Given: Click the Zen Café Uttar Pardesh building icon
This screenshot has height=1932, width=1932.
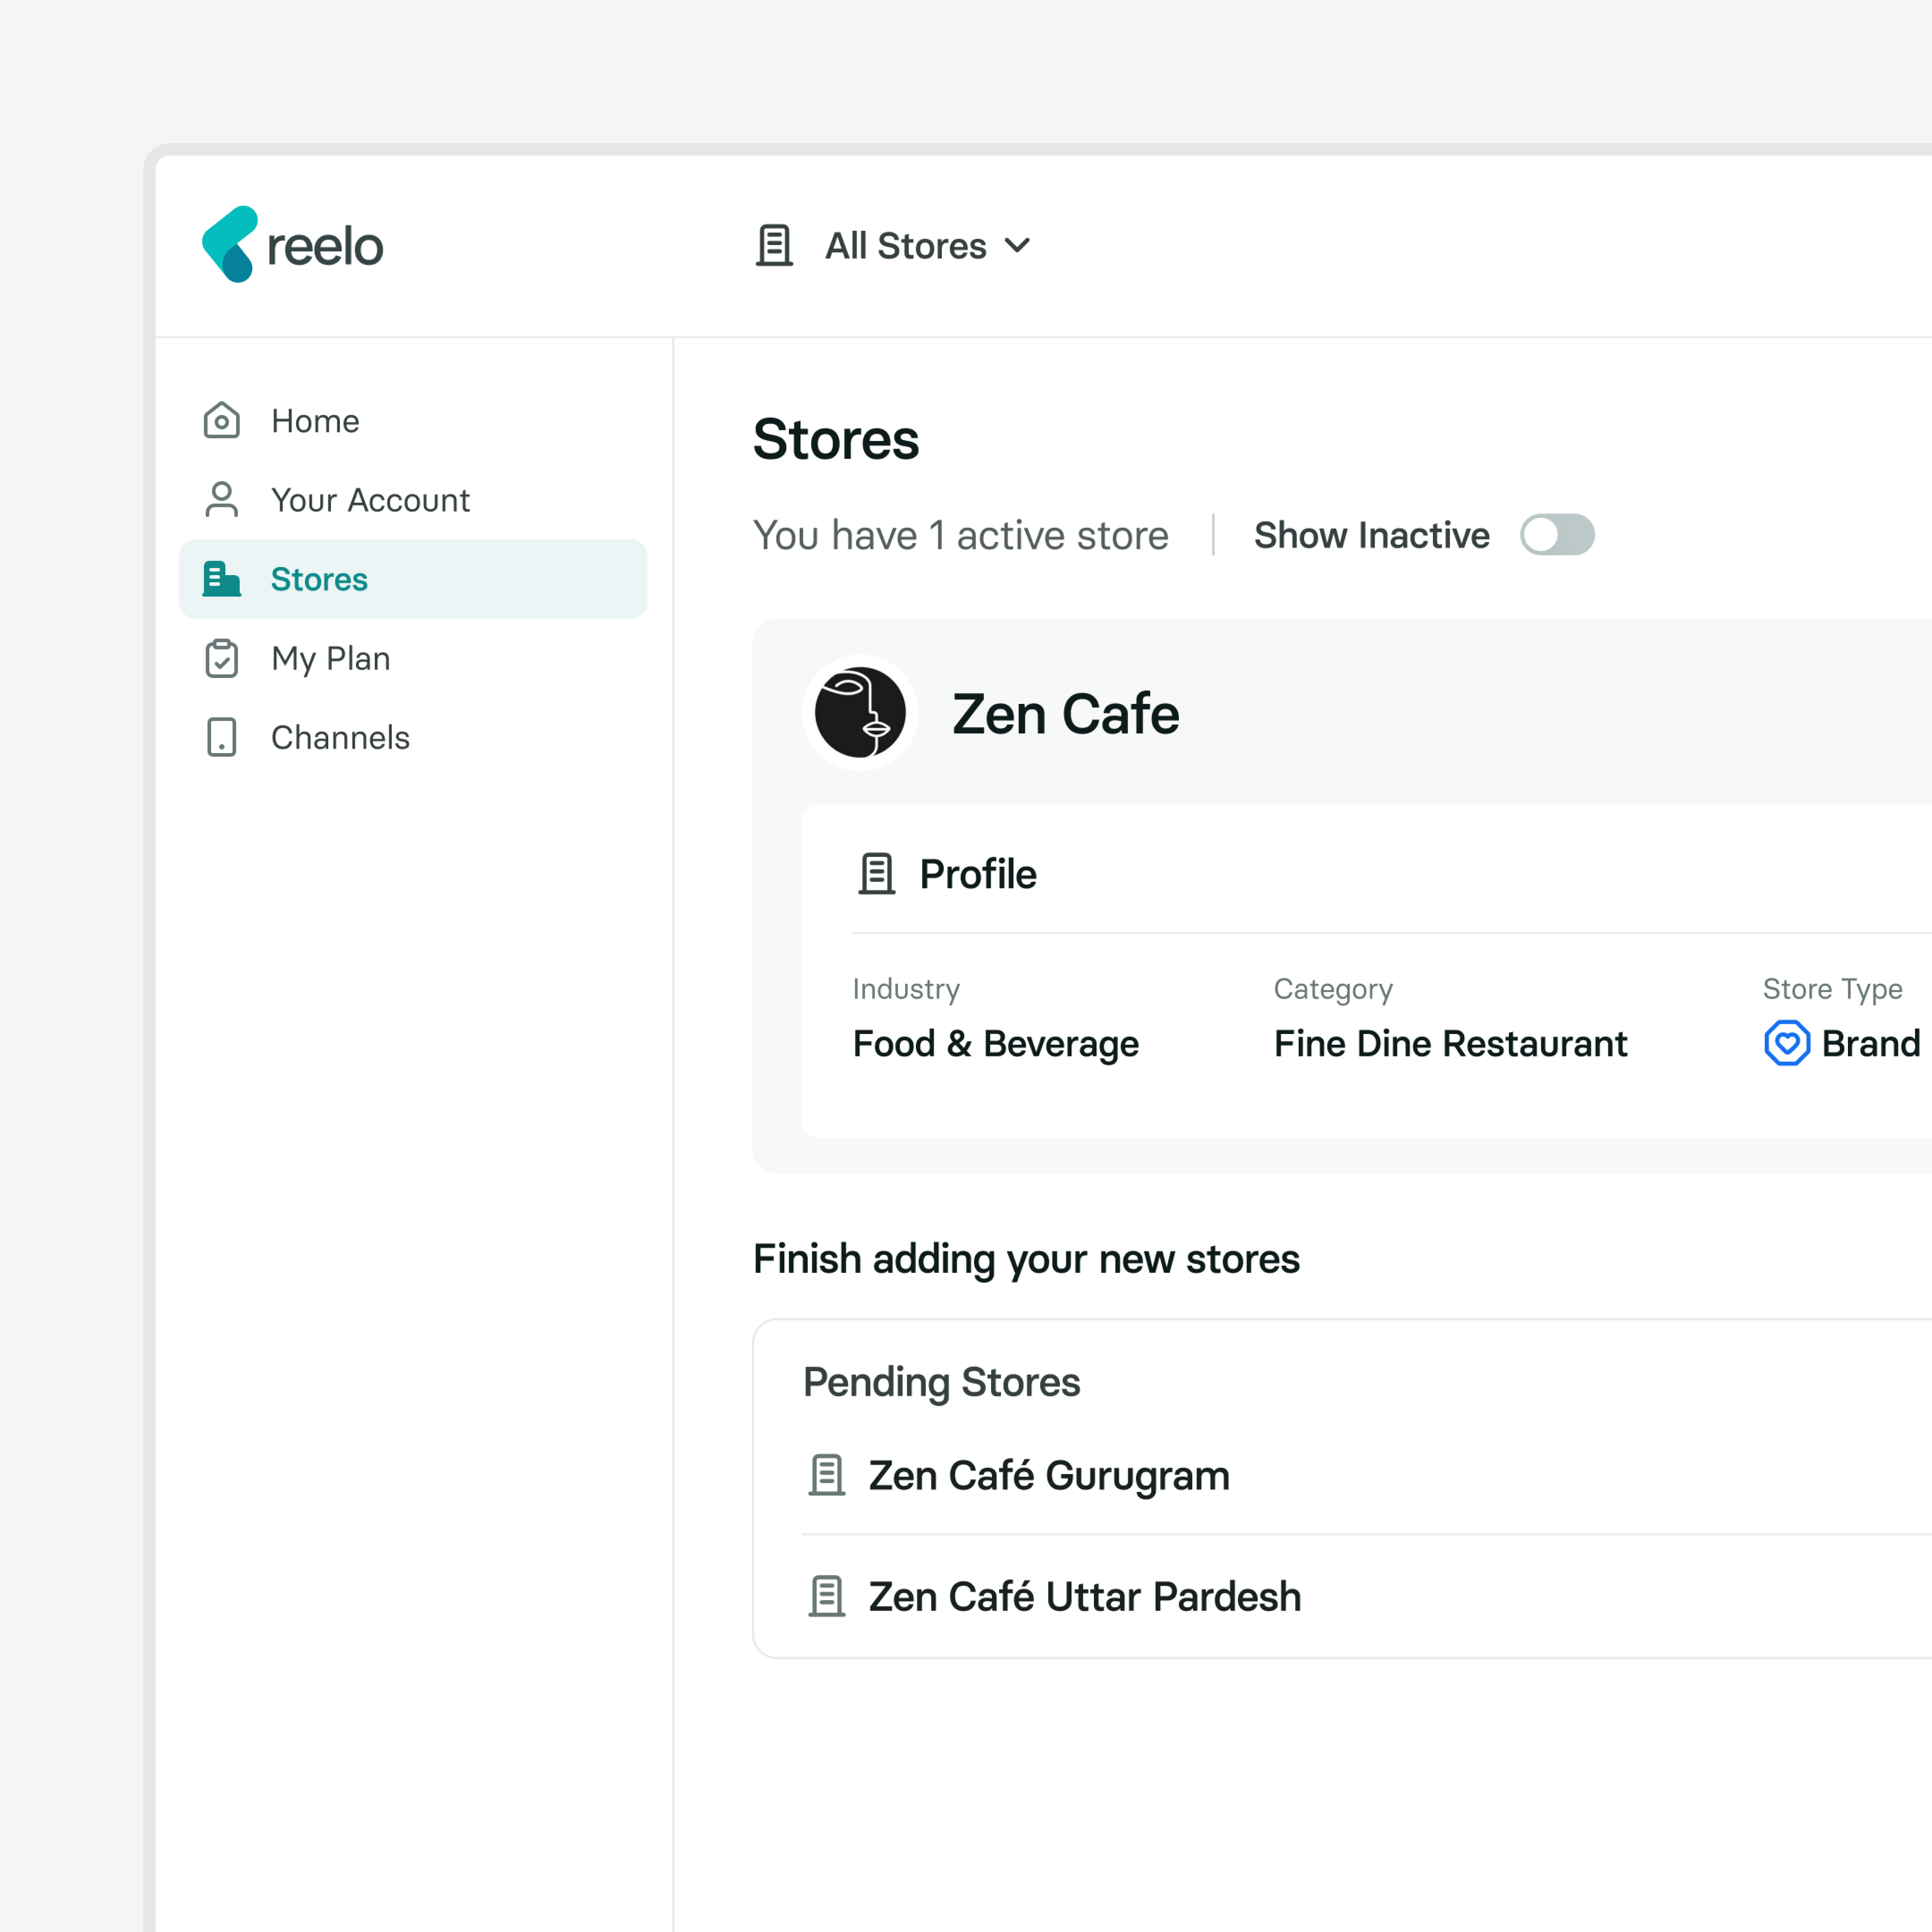Looking at the screenshot, I should (x=827, y=1596).
